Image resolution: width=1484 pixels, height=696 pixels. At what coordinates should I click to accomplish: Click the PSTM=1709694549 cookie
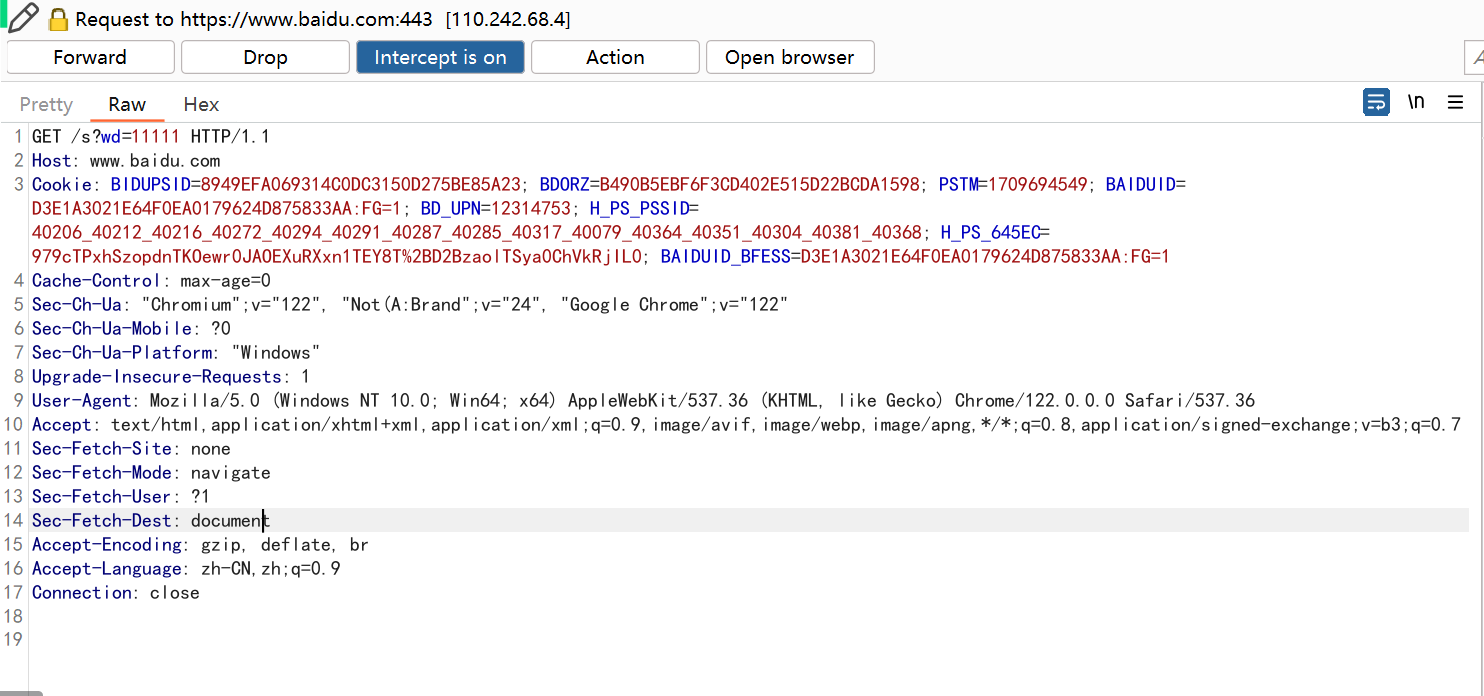pos(1013,185)
